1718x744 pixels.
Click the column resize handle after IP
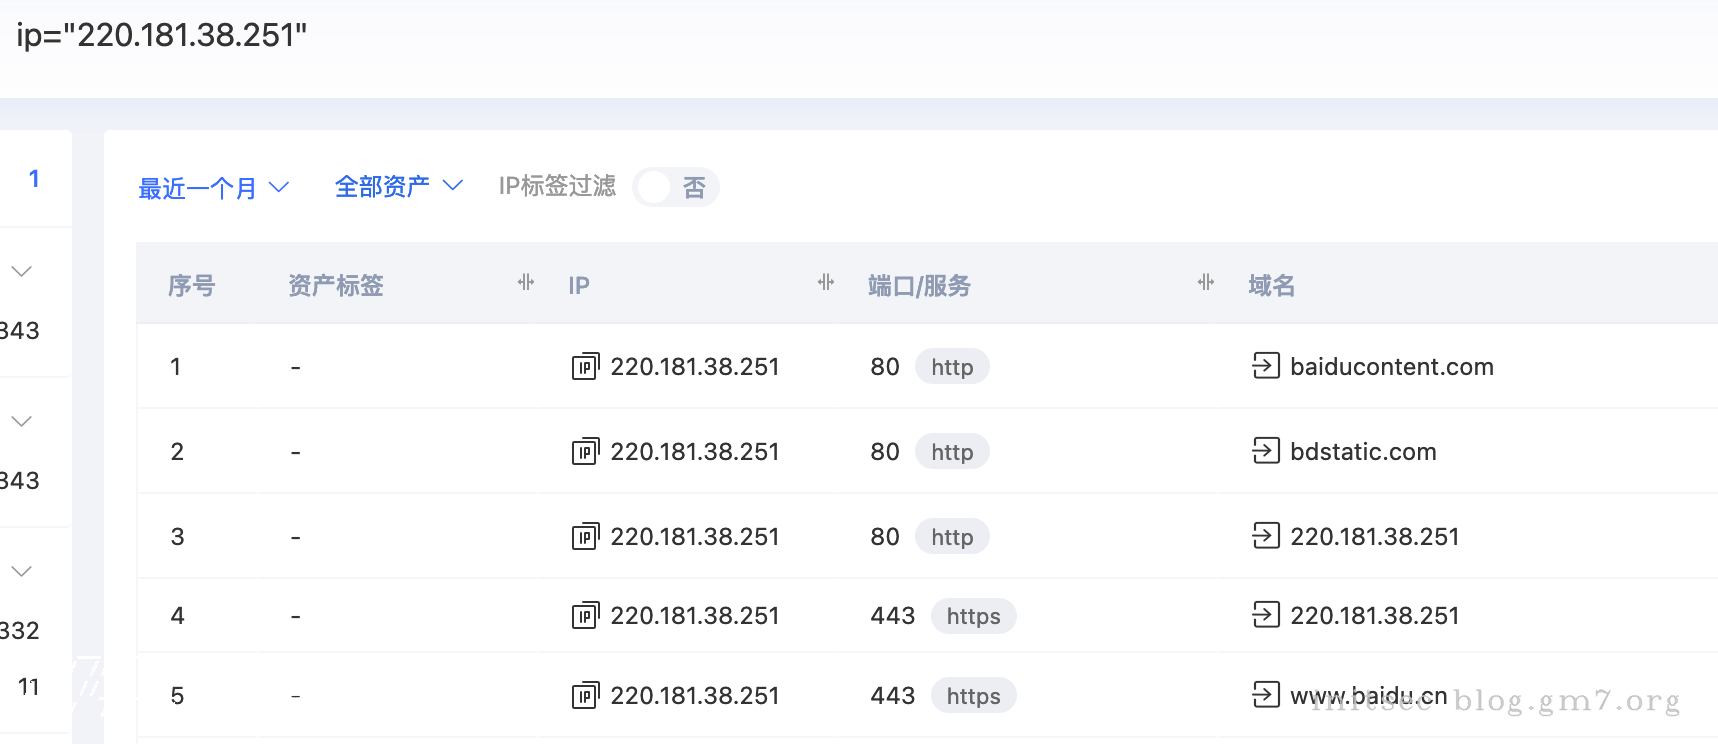[x=826, y=283]
